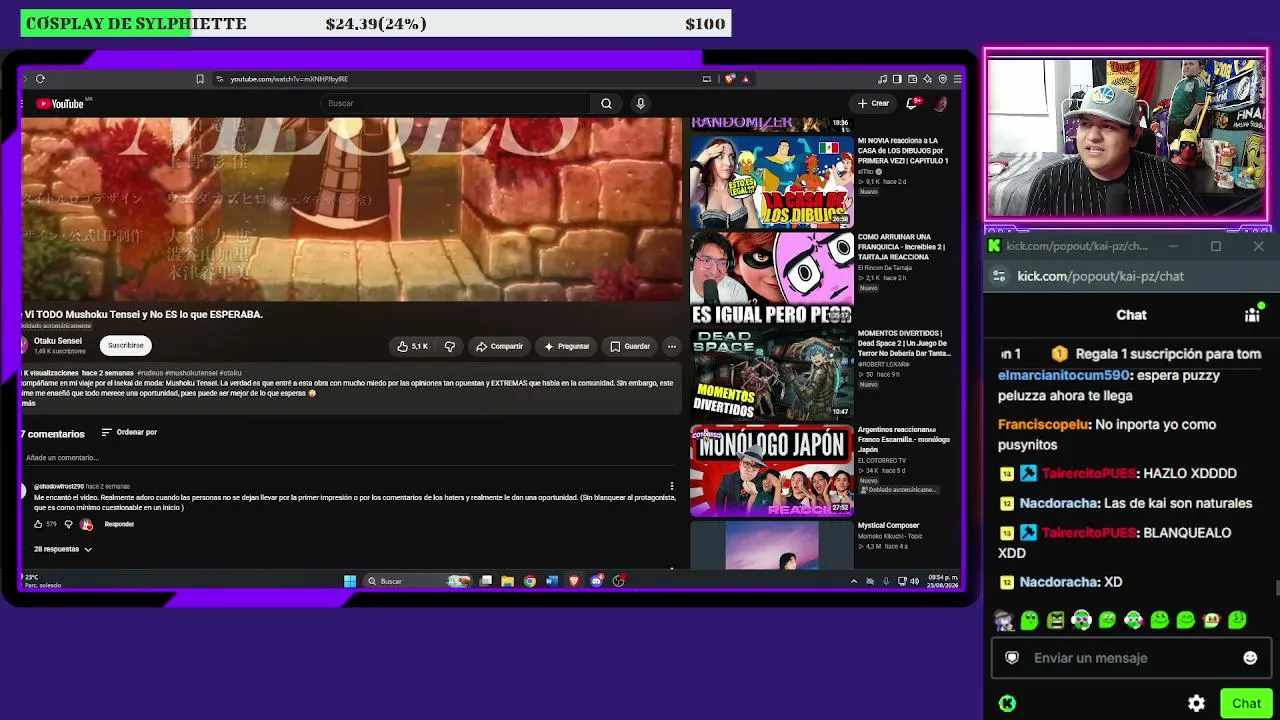Open the Brave Shields icon in the address bar
This screenshot has height=720, width=1280.
(730, 79)
